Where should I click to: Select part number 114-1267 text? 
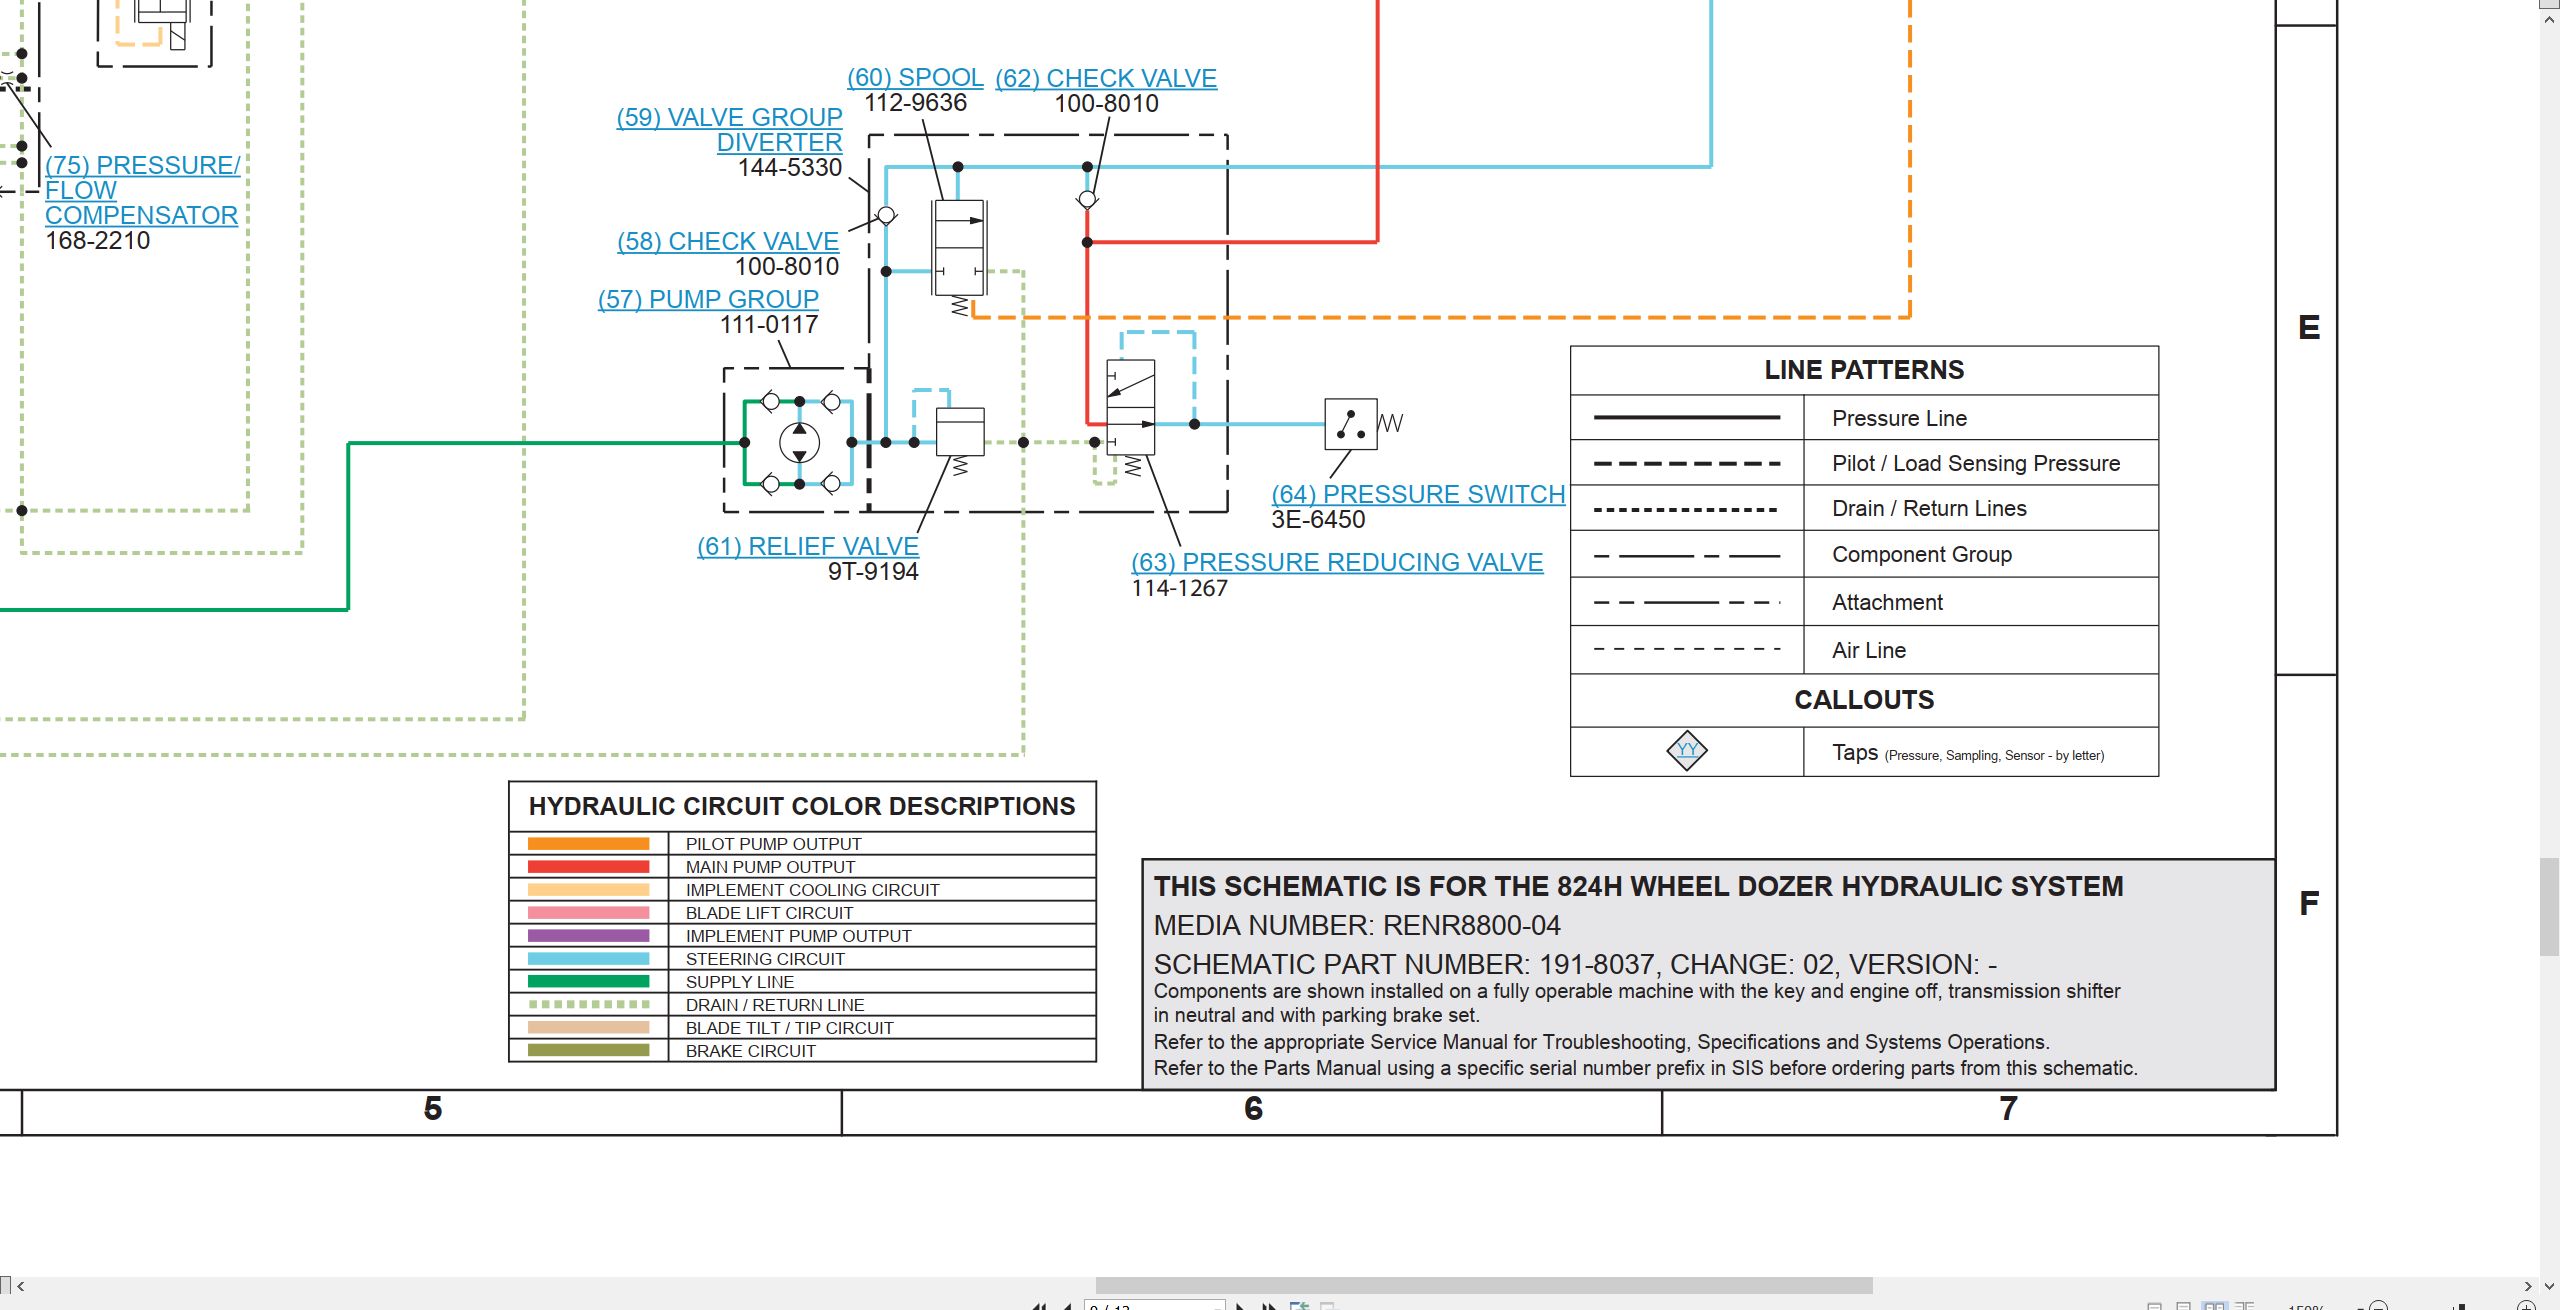pyautogui.click(x=1179, y=589)
